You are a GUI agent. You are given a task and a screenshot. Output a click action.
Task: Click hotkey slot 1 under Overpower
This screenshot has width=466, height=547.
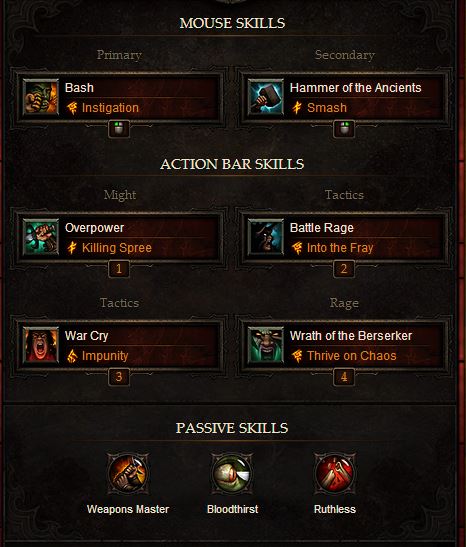(119, 269)
